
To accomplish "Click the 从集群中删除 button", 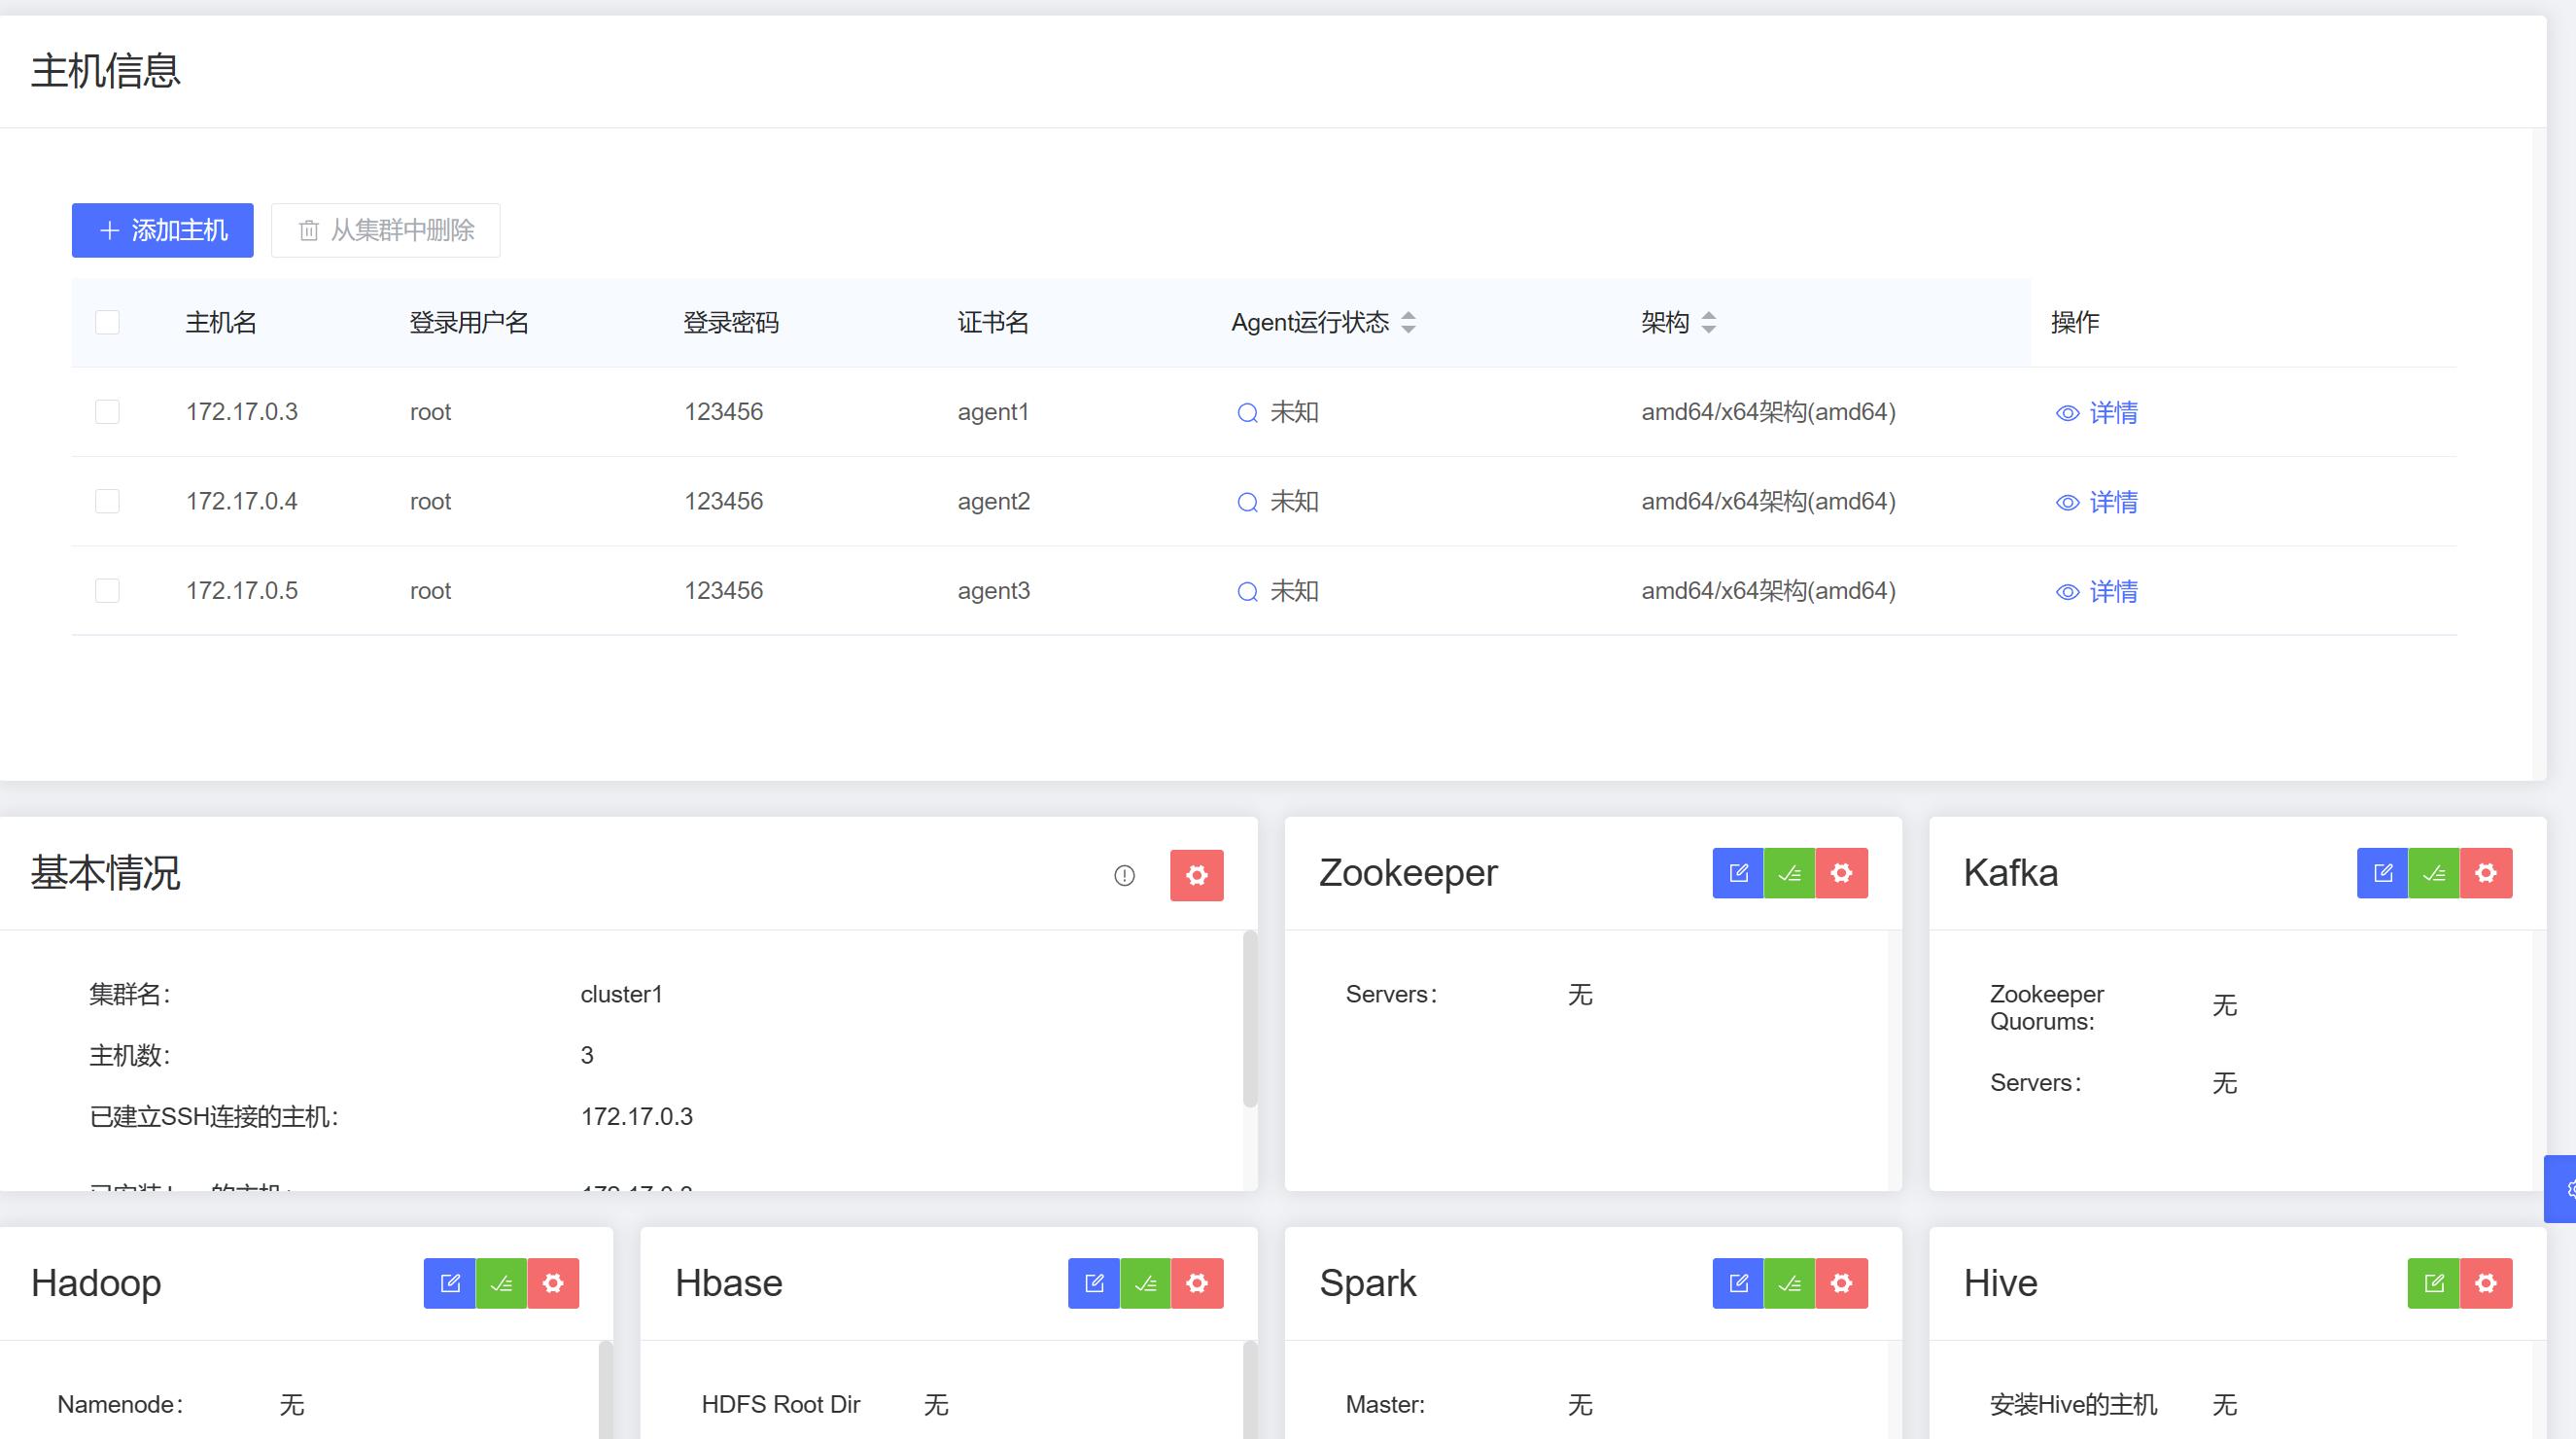I will (386, 230).
